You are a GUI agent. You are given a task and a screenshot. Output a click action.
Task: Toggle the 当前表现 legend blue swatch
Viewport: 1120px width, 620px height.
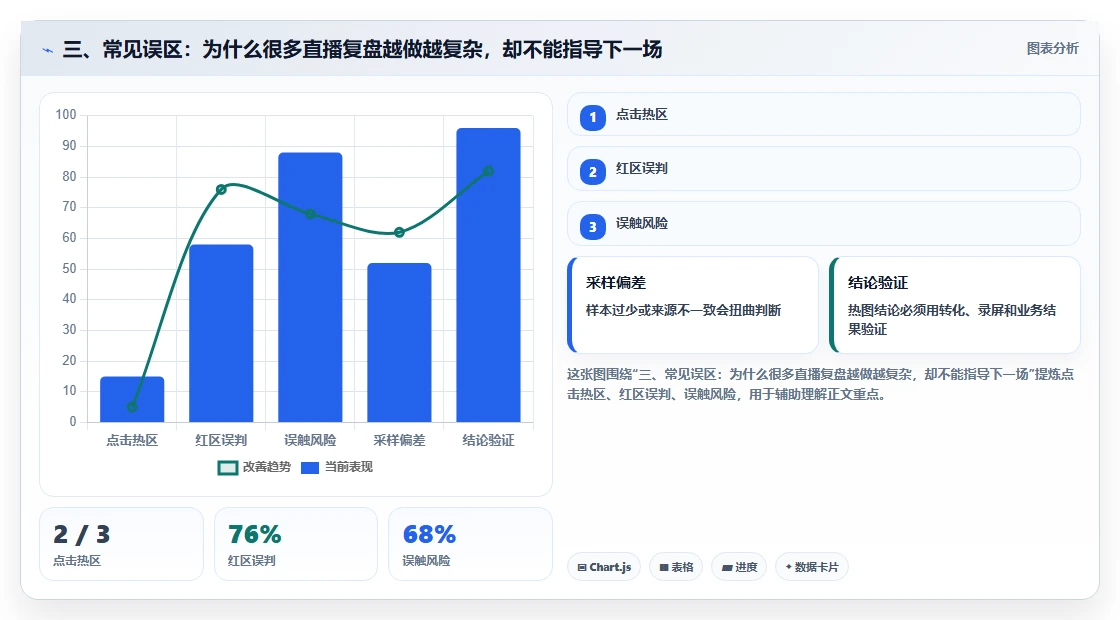(309, 468)
